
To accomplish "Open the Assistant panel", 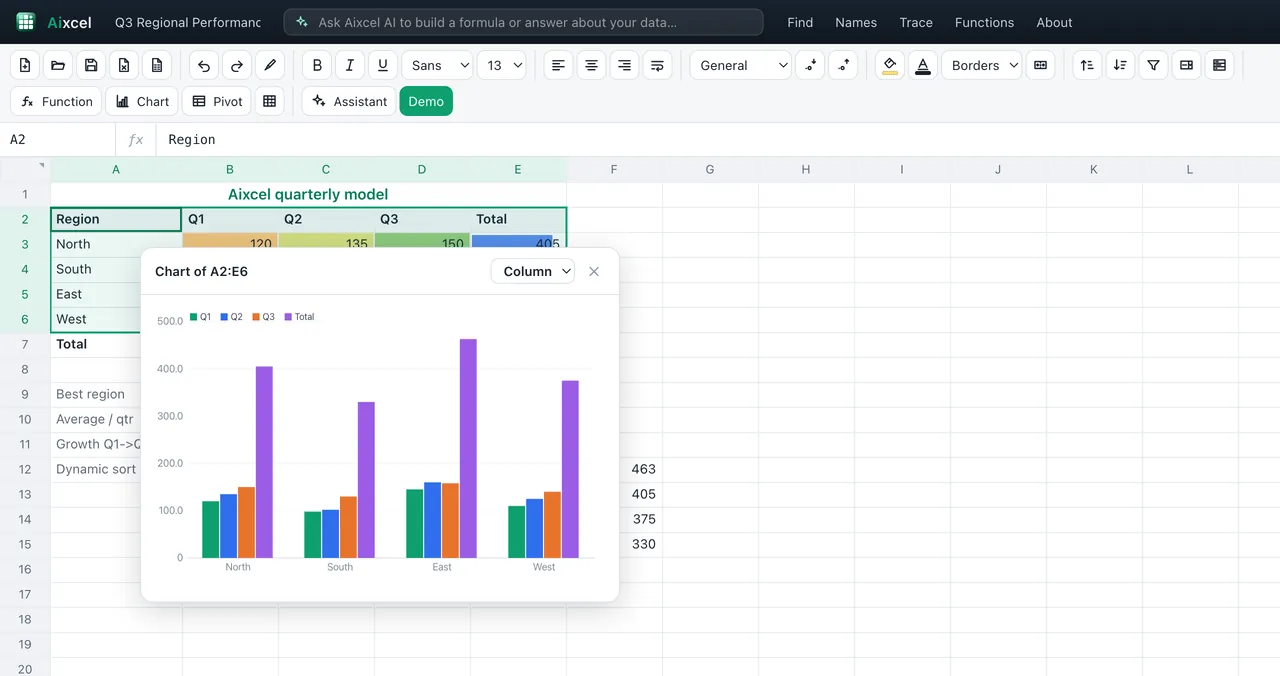I will pos(349,101).
